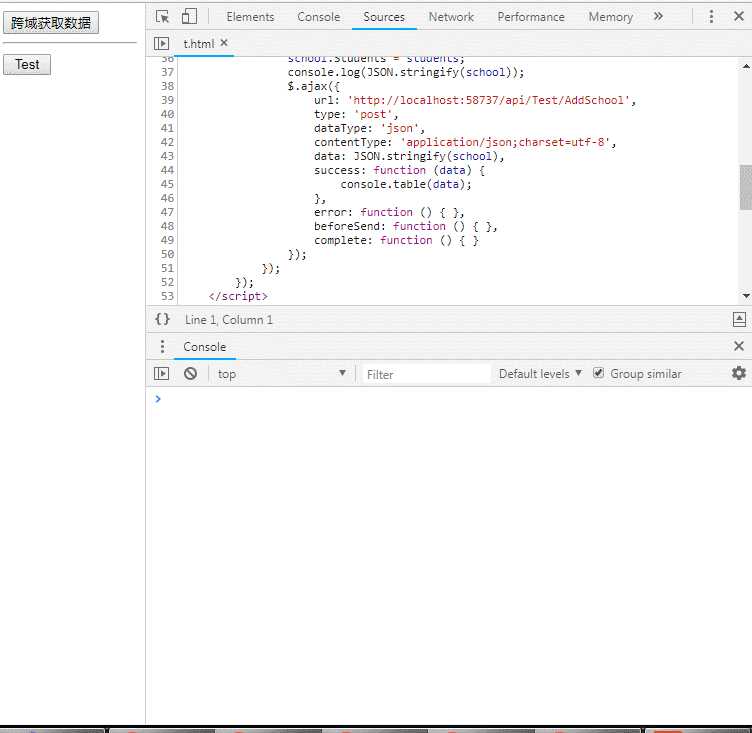
Task: Set breakpoint on line number 38
Action: tap(167, 86)
